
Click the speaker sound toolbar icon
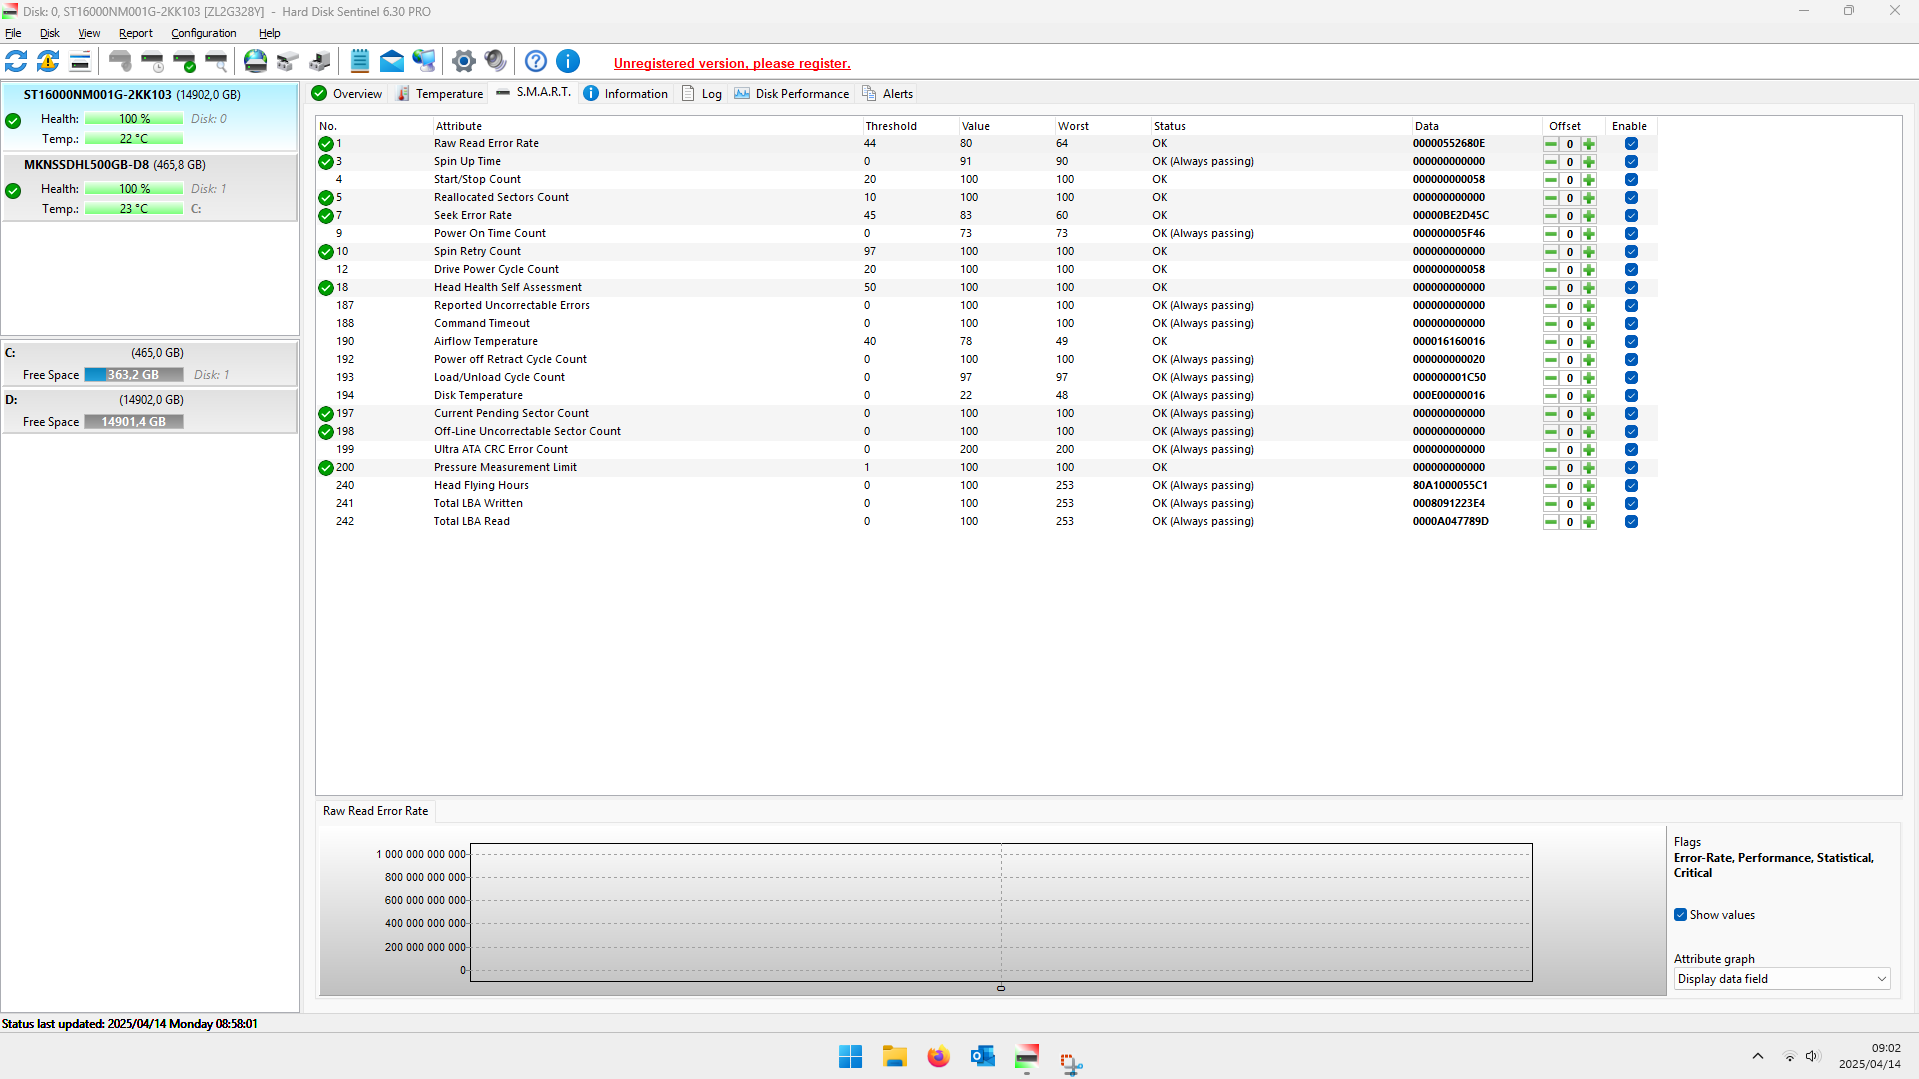click(496, 62)
